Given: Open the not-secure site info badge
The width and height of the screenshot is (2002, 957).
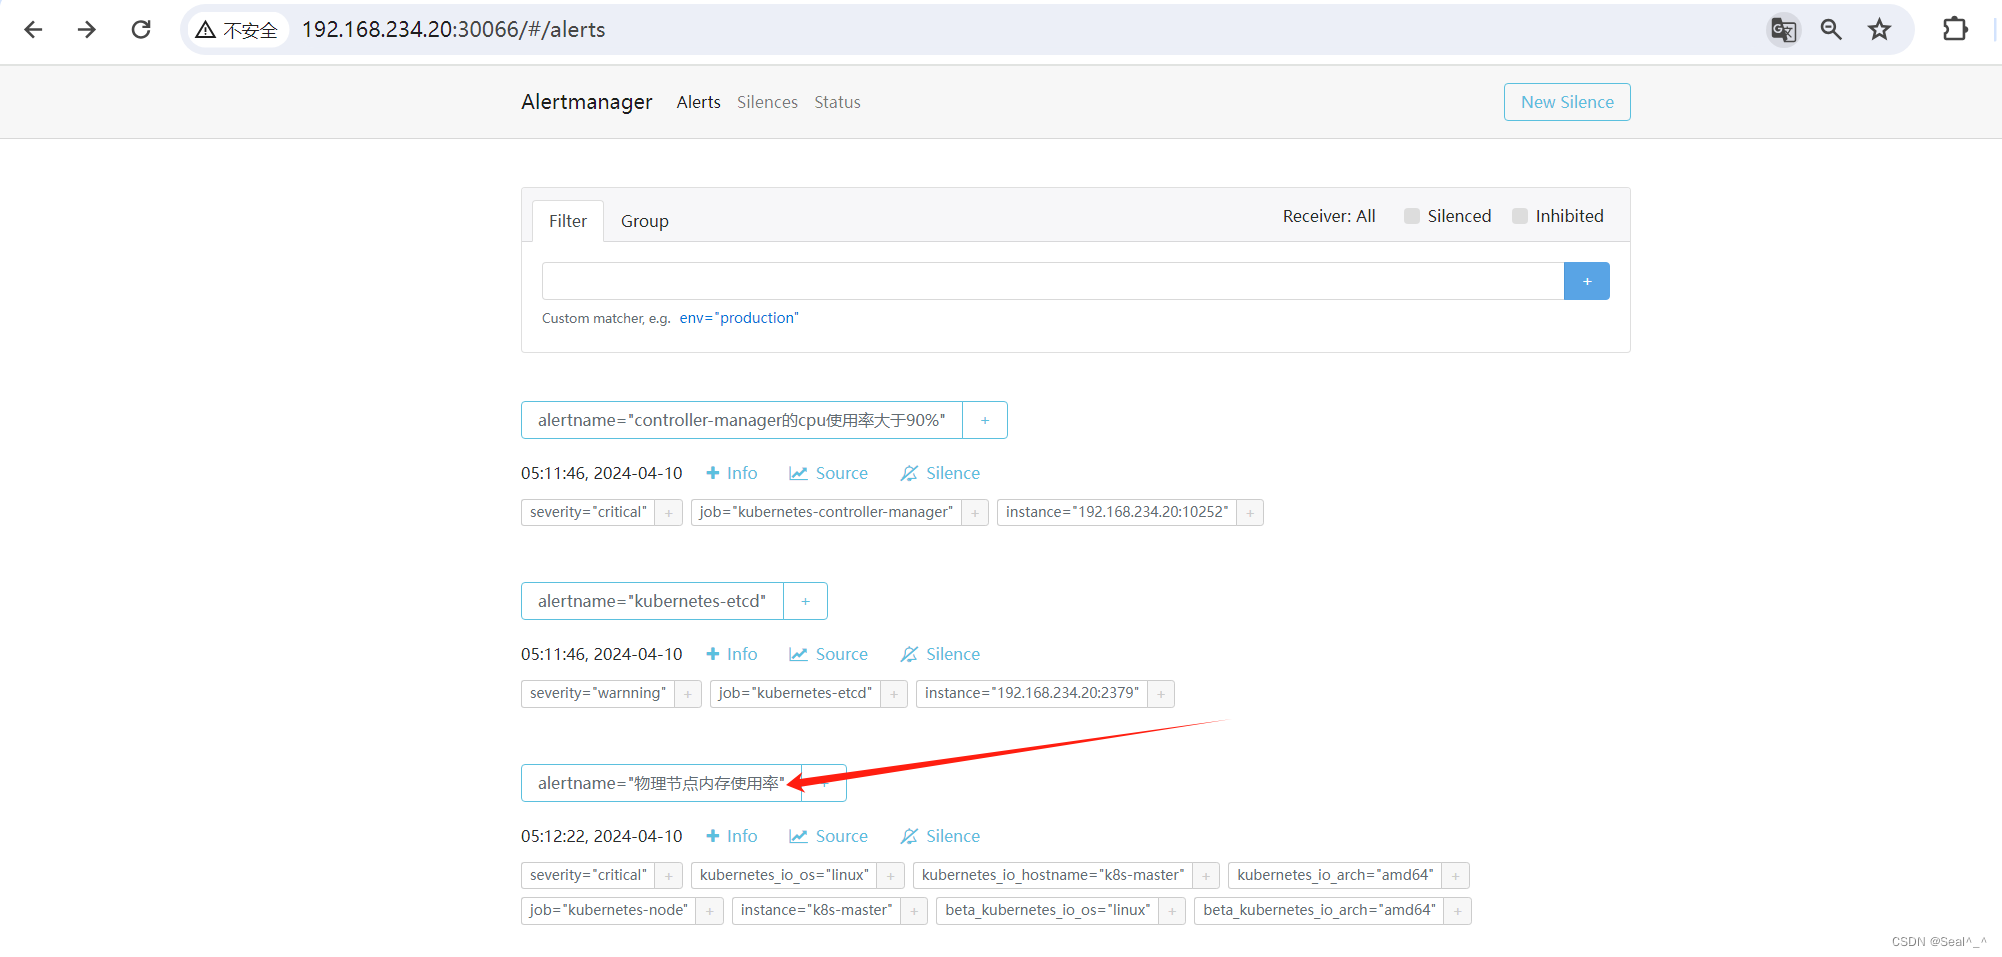Looking at the screenshot, I should 238,30.
